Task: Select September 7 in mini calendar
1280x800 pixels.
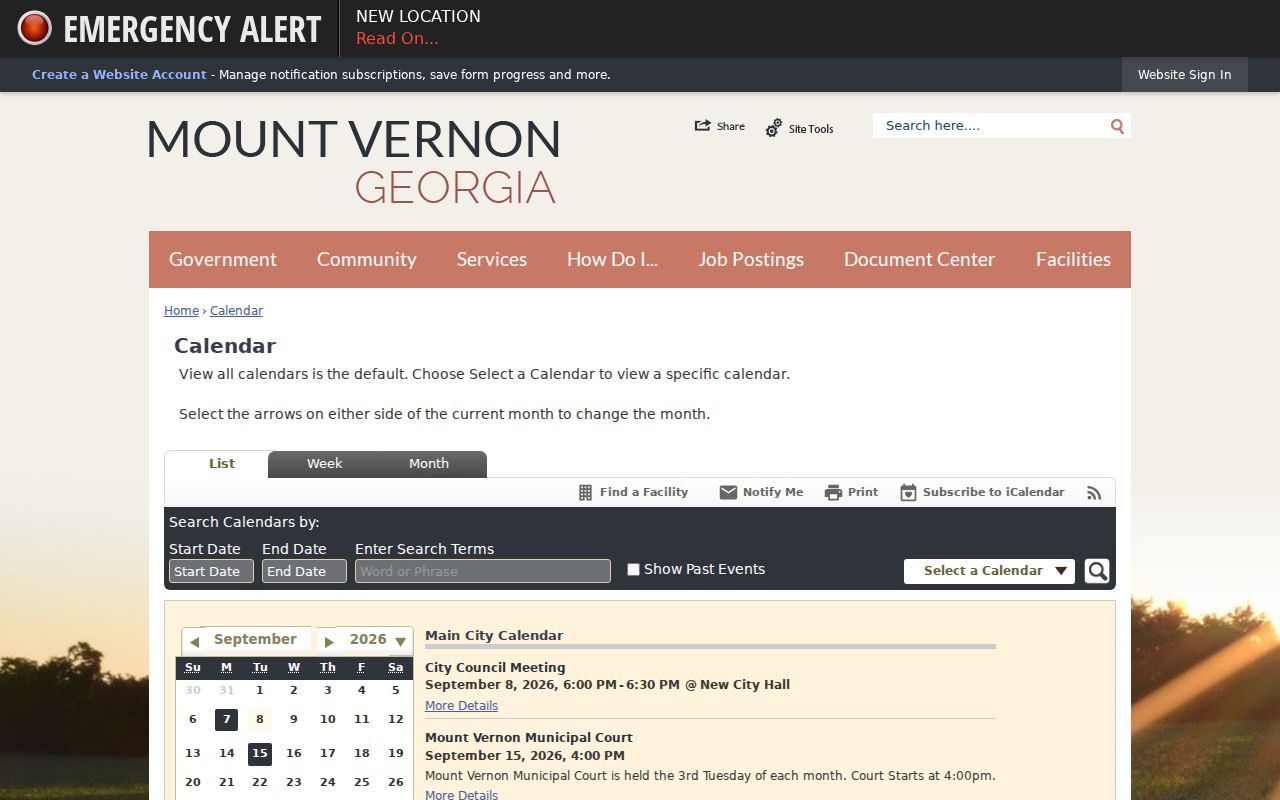Action: point(226,720)
